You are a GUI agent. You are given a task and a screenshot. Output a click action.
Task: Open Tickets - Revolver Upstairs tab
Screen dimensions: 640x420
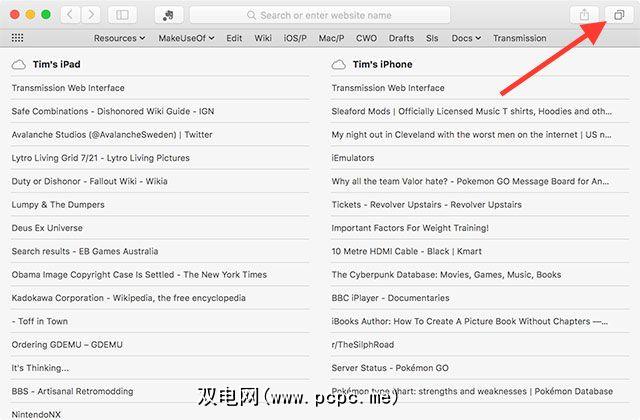[480, 204]
